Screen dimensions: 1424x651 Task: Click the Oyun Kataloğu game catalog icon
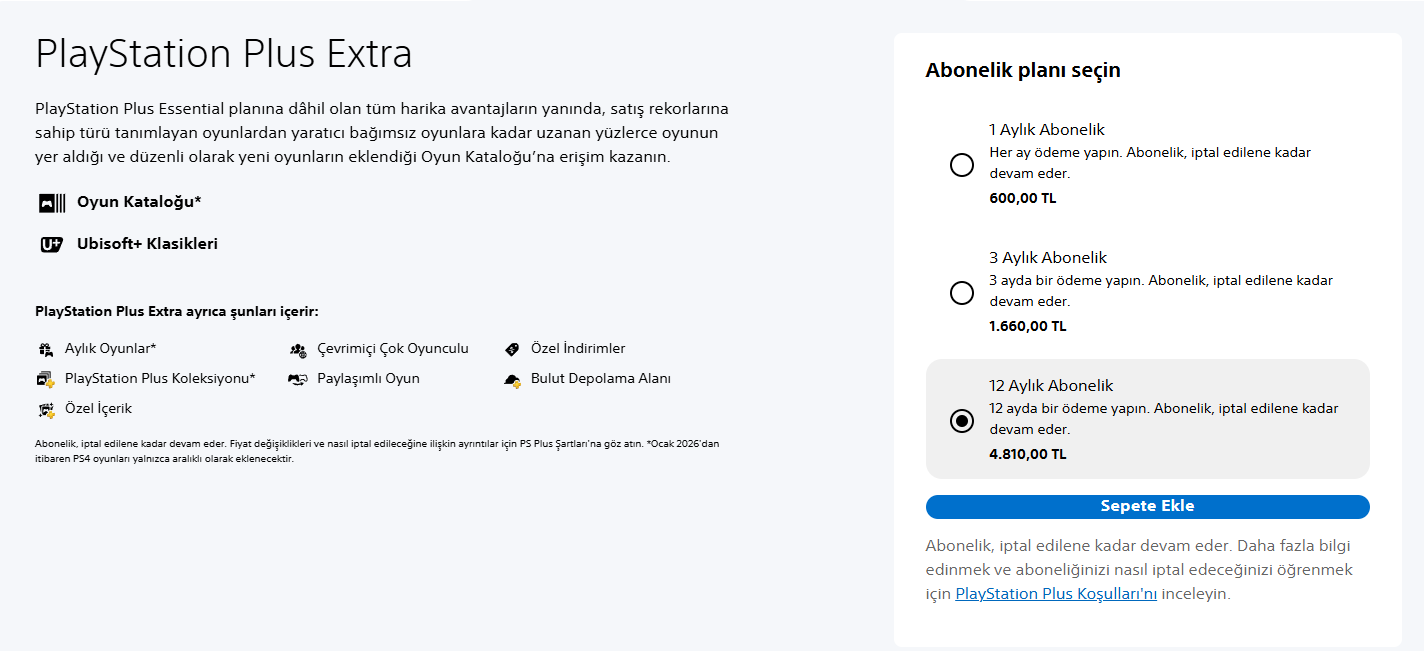pyautogui.click(x=52, y=203)
